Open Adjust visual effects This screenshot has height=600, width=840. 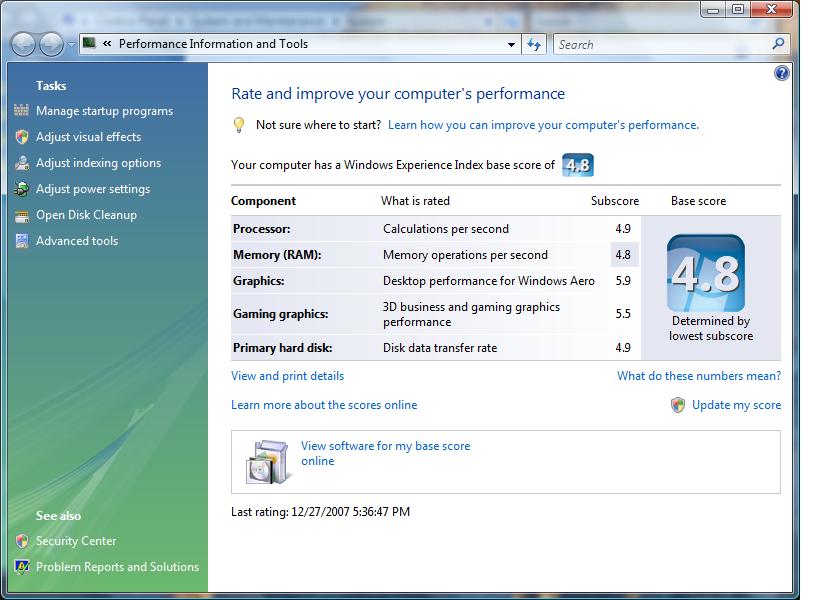[88, 137]
